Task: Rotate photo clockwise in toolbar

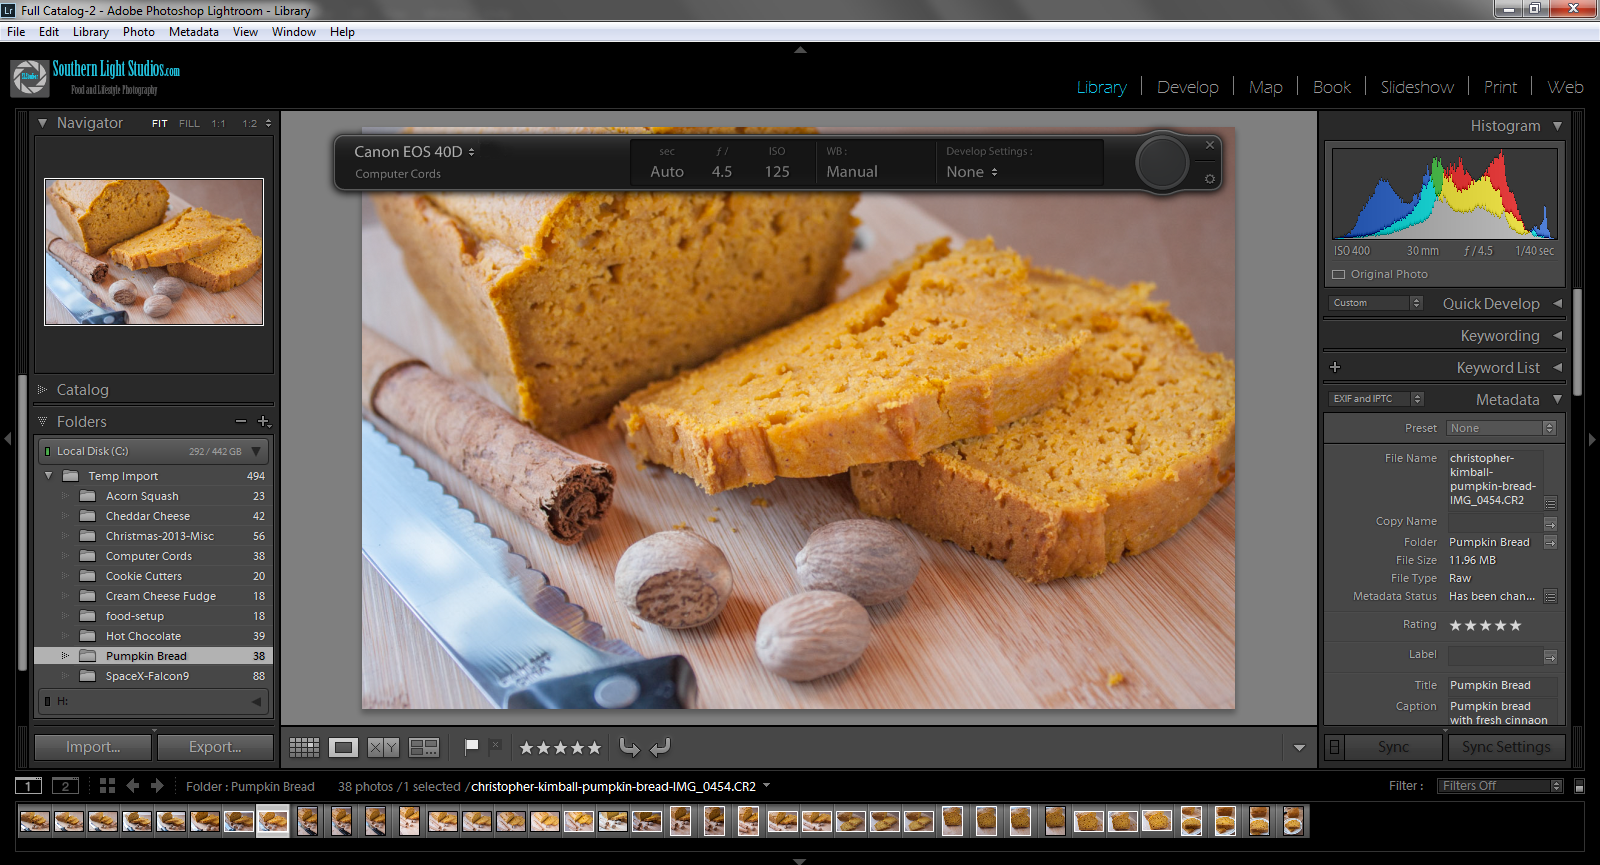Action: (x=660, y=747)
